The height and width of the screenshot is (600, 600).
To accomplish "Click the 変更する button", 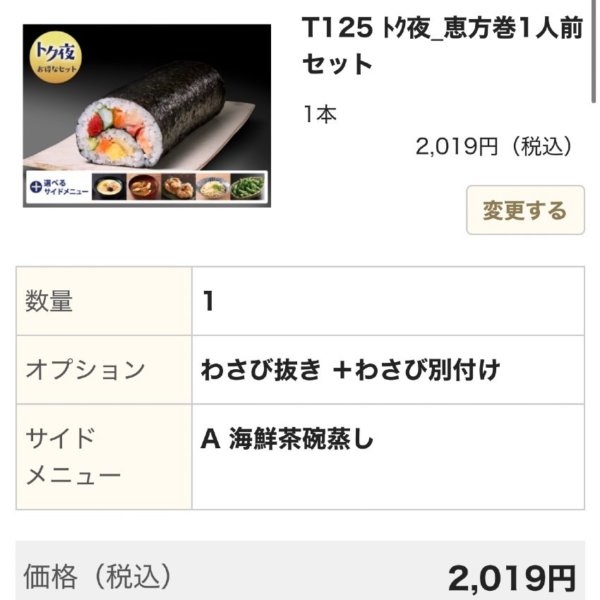I will (x=524, y=210).
